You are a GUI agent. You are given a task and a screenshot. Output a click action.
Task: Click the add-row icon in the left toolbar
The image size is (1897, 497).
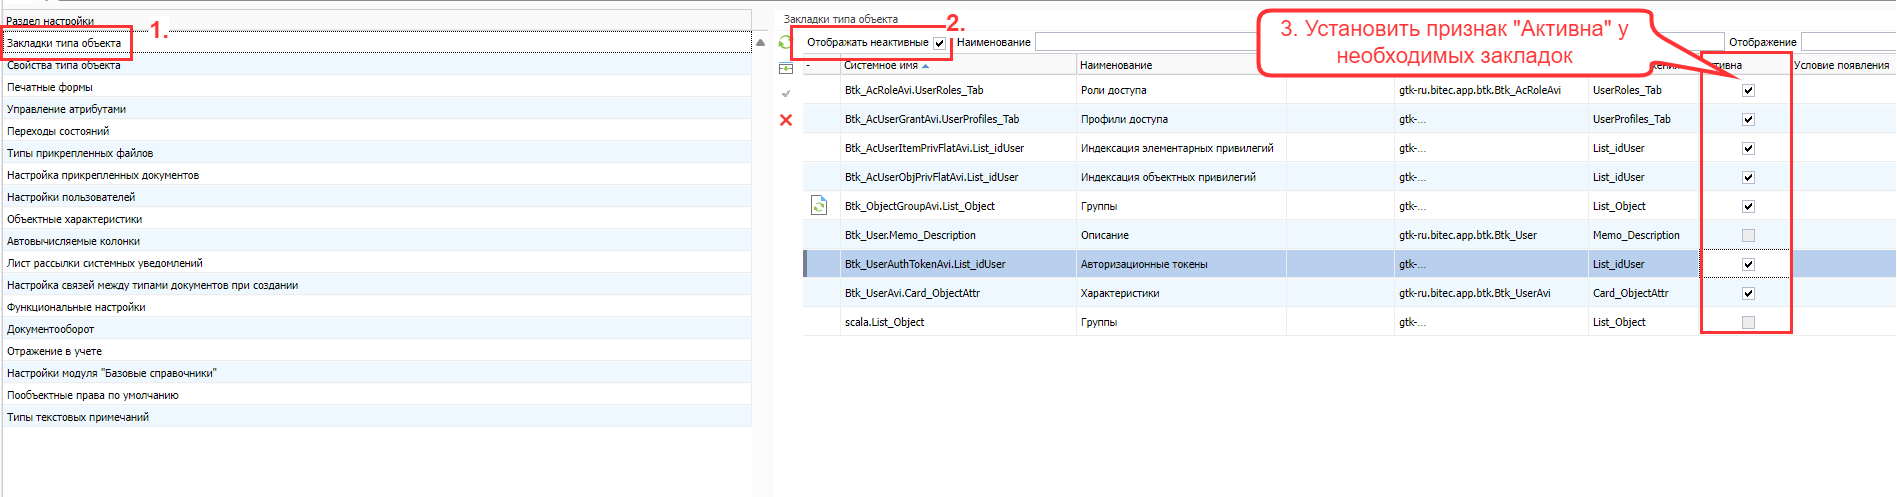[x=786, y=68]
